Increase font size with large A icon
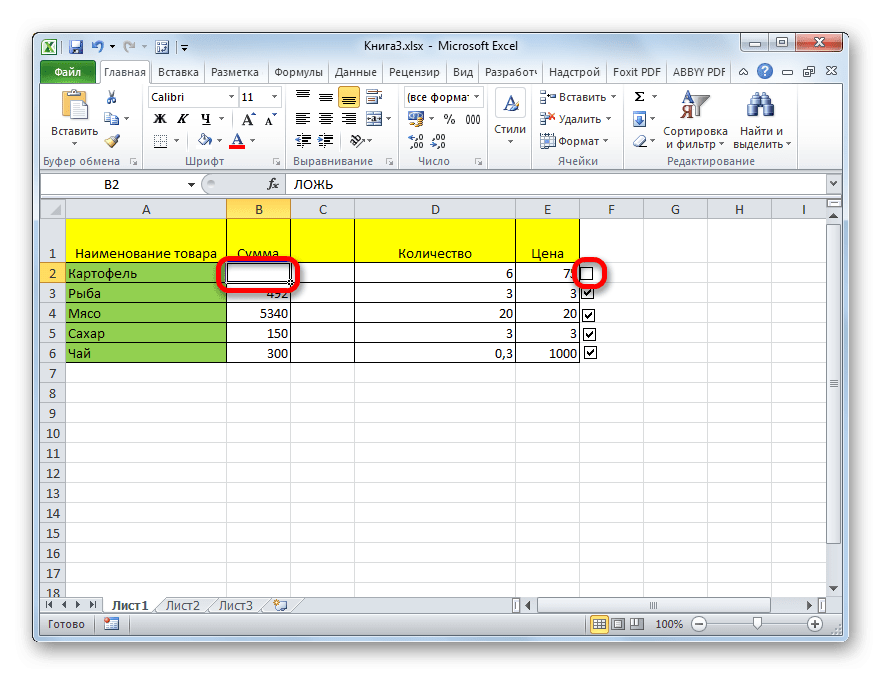 tap(248, 119)
